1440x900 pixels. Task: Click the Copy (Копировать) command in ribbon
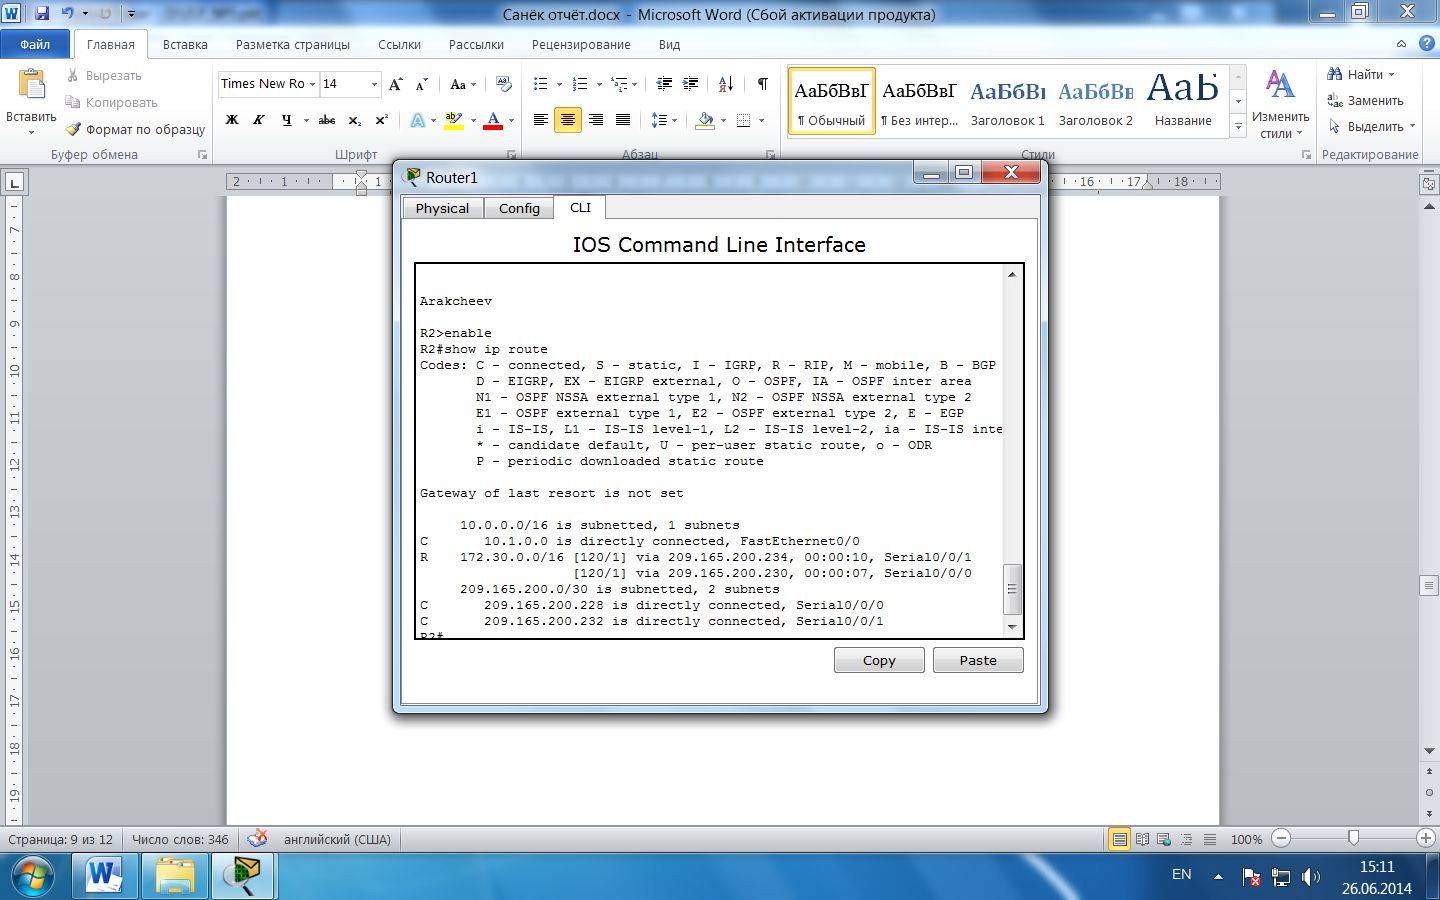(111, 103)
